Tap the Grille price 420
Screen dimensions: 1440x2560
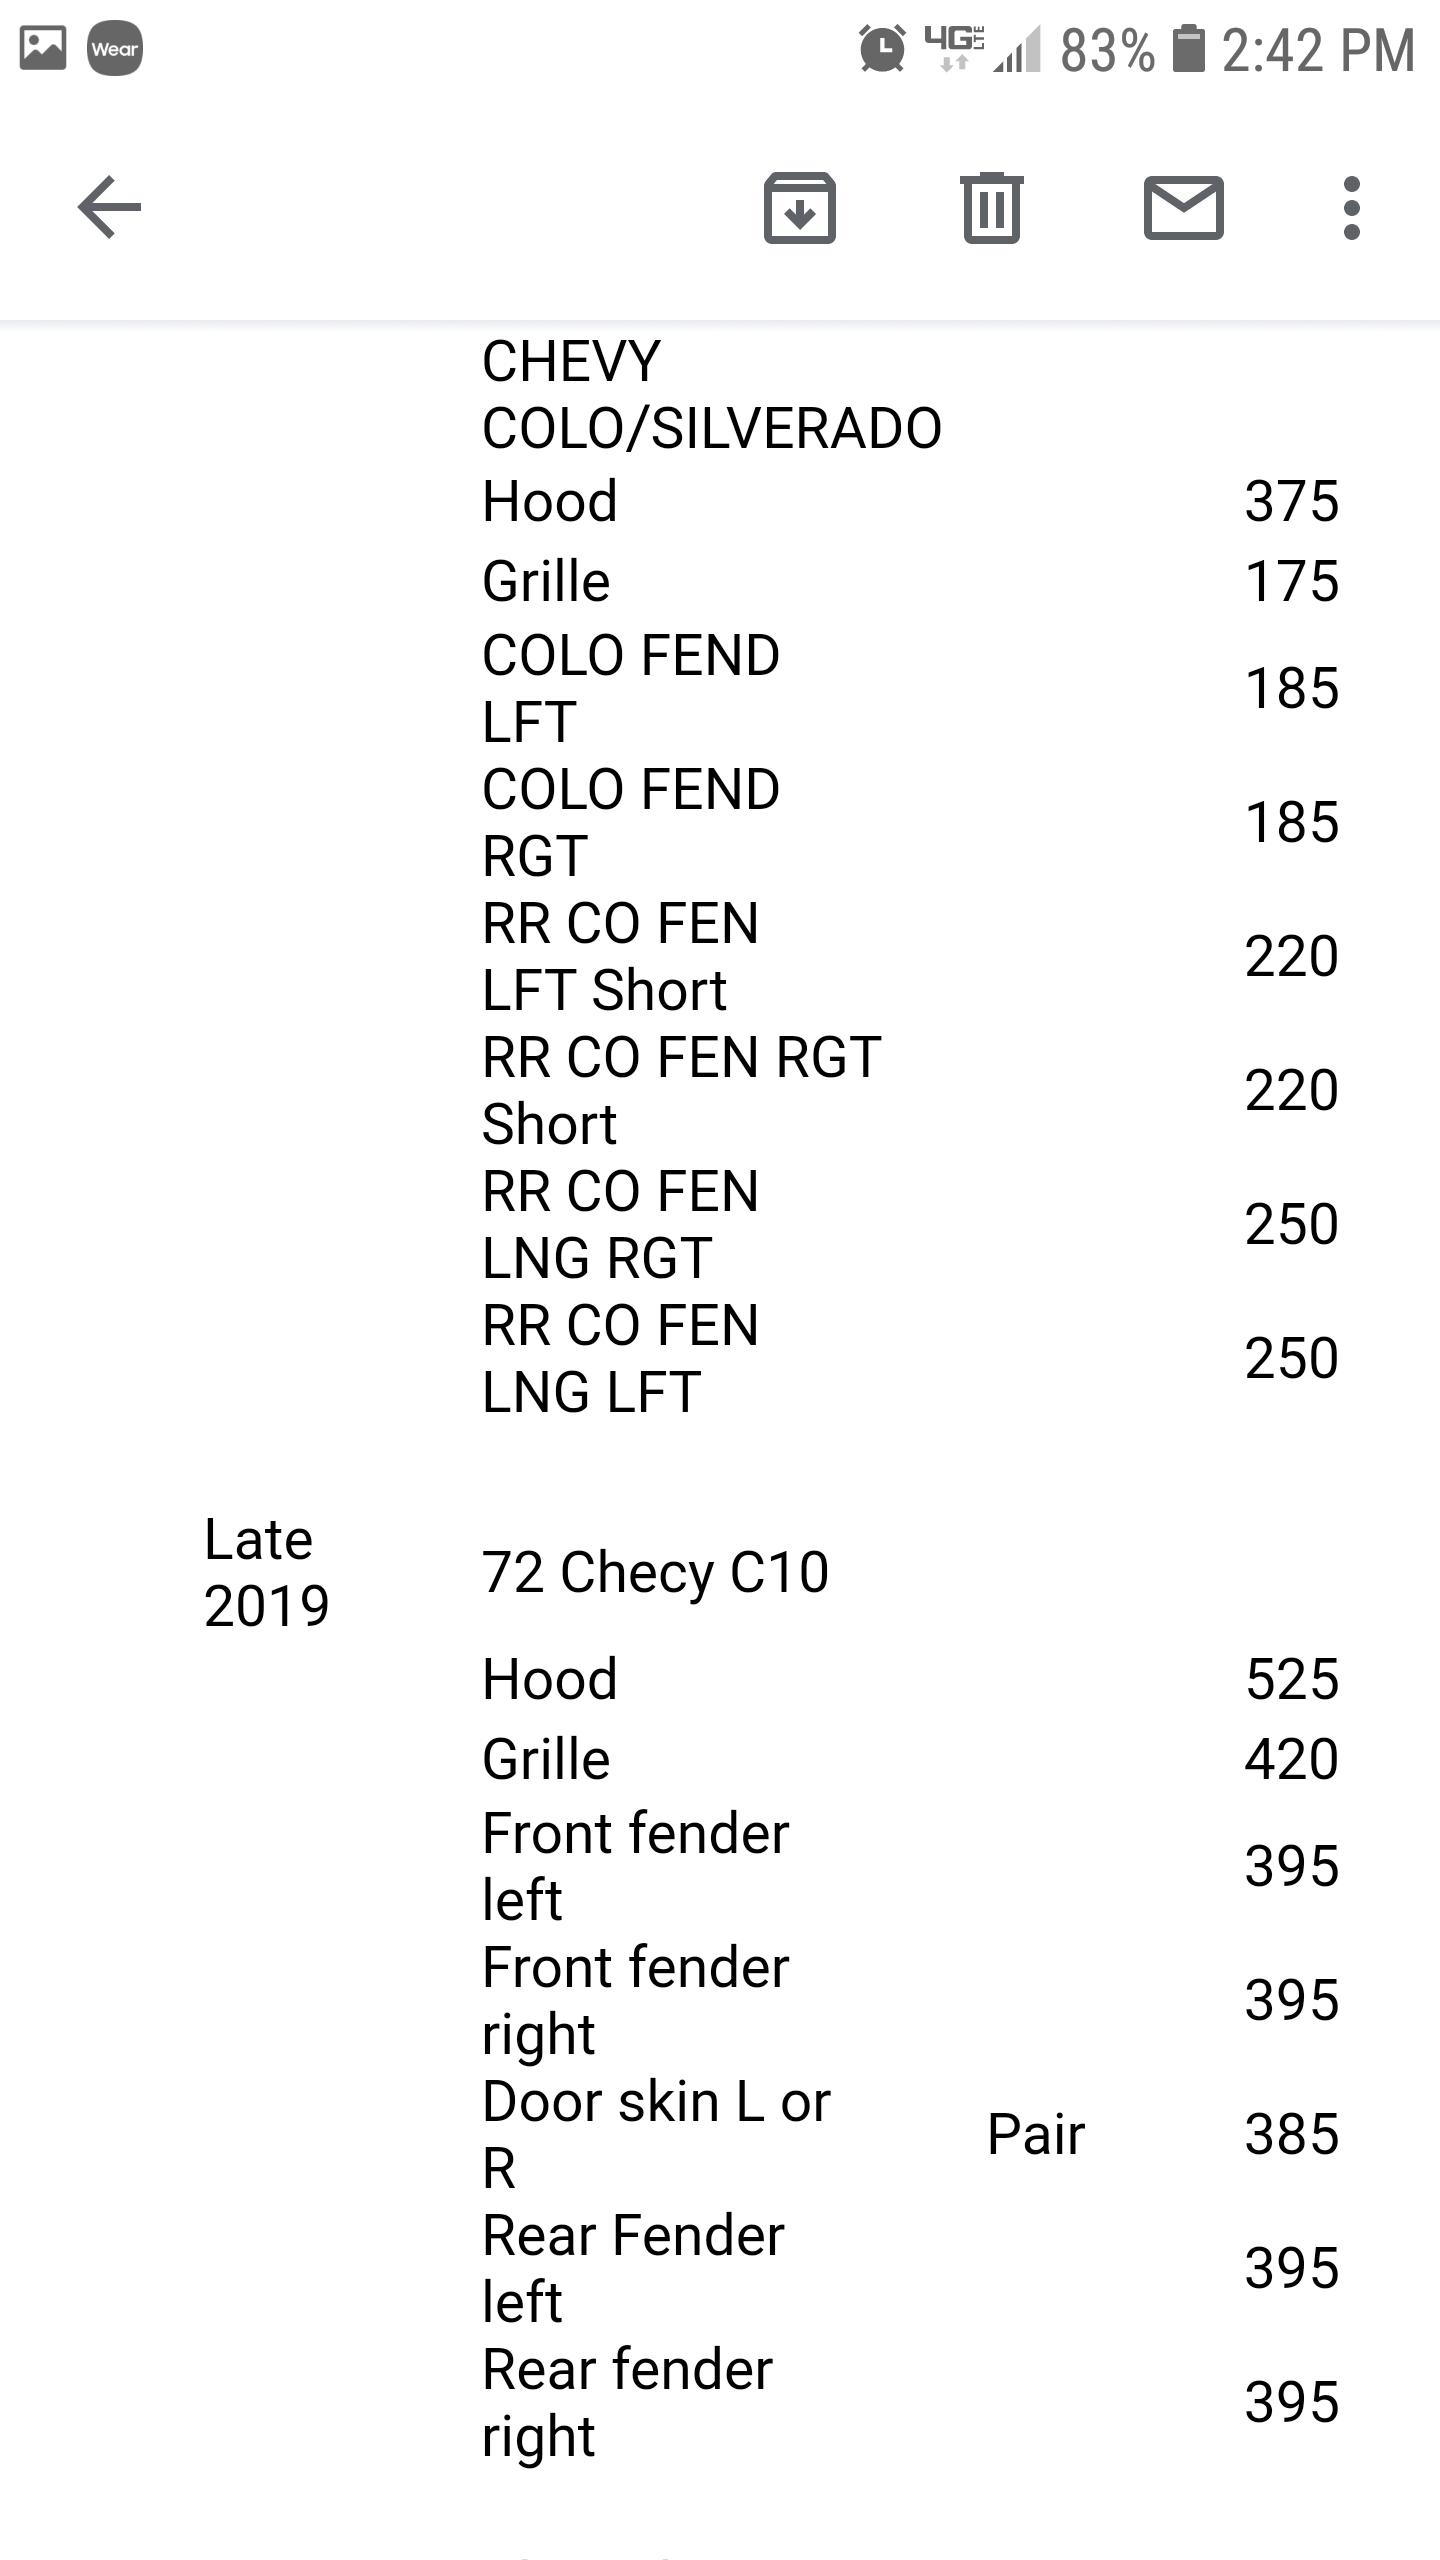(1291, 1759)
